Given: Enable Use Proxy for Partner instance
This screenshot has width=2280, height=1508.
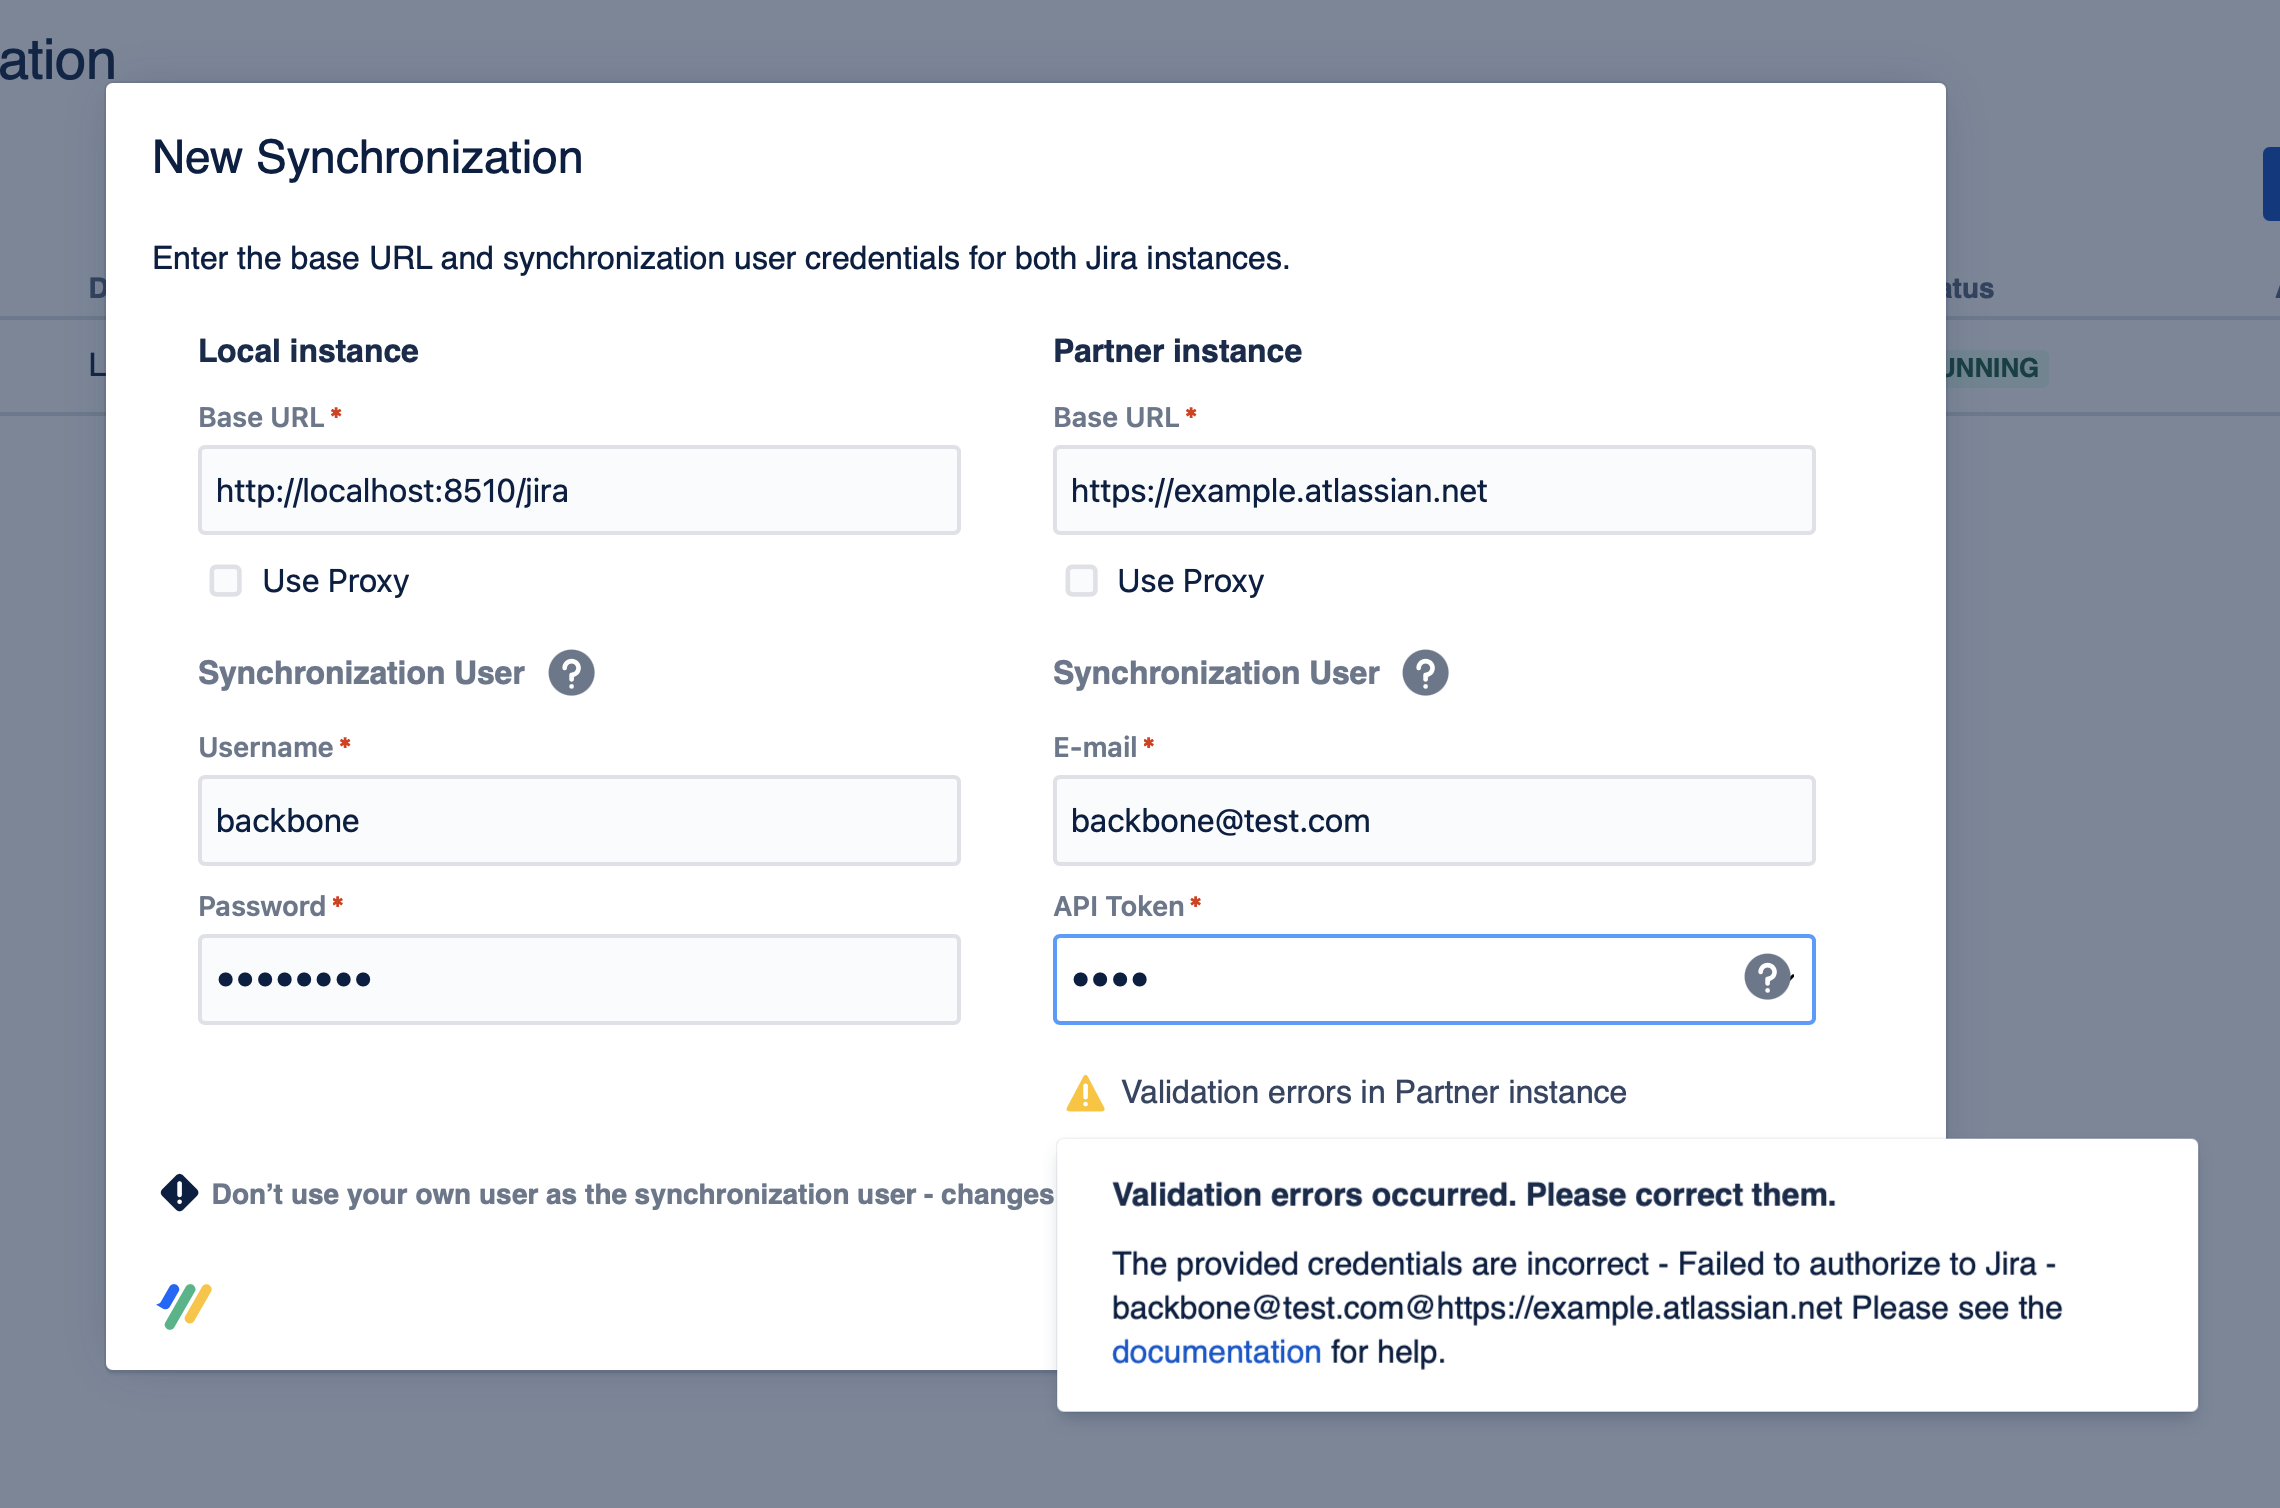Looking at the screenshot, I should coord(1081,581).
